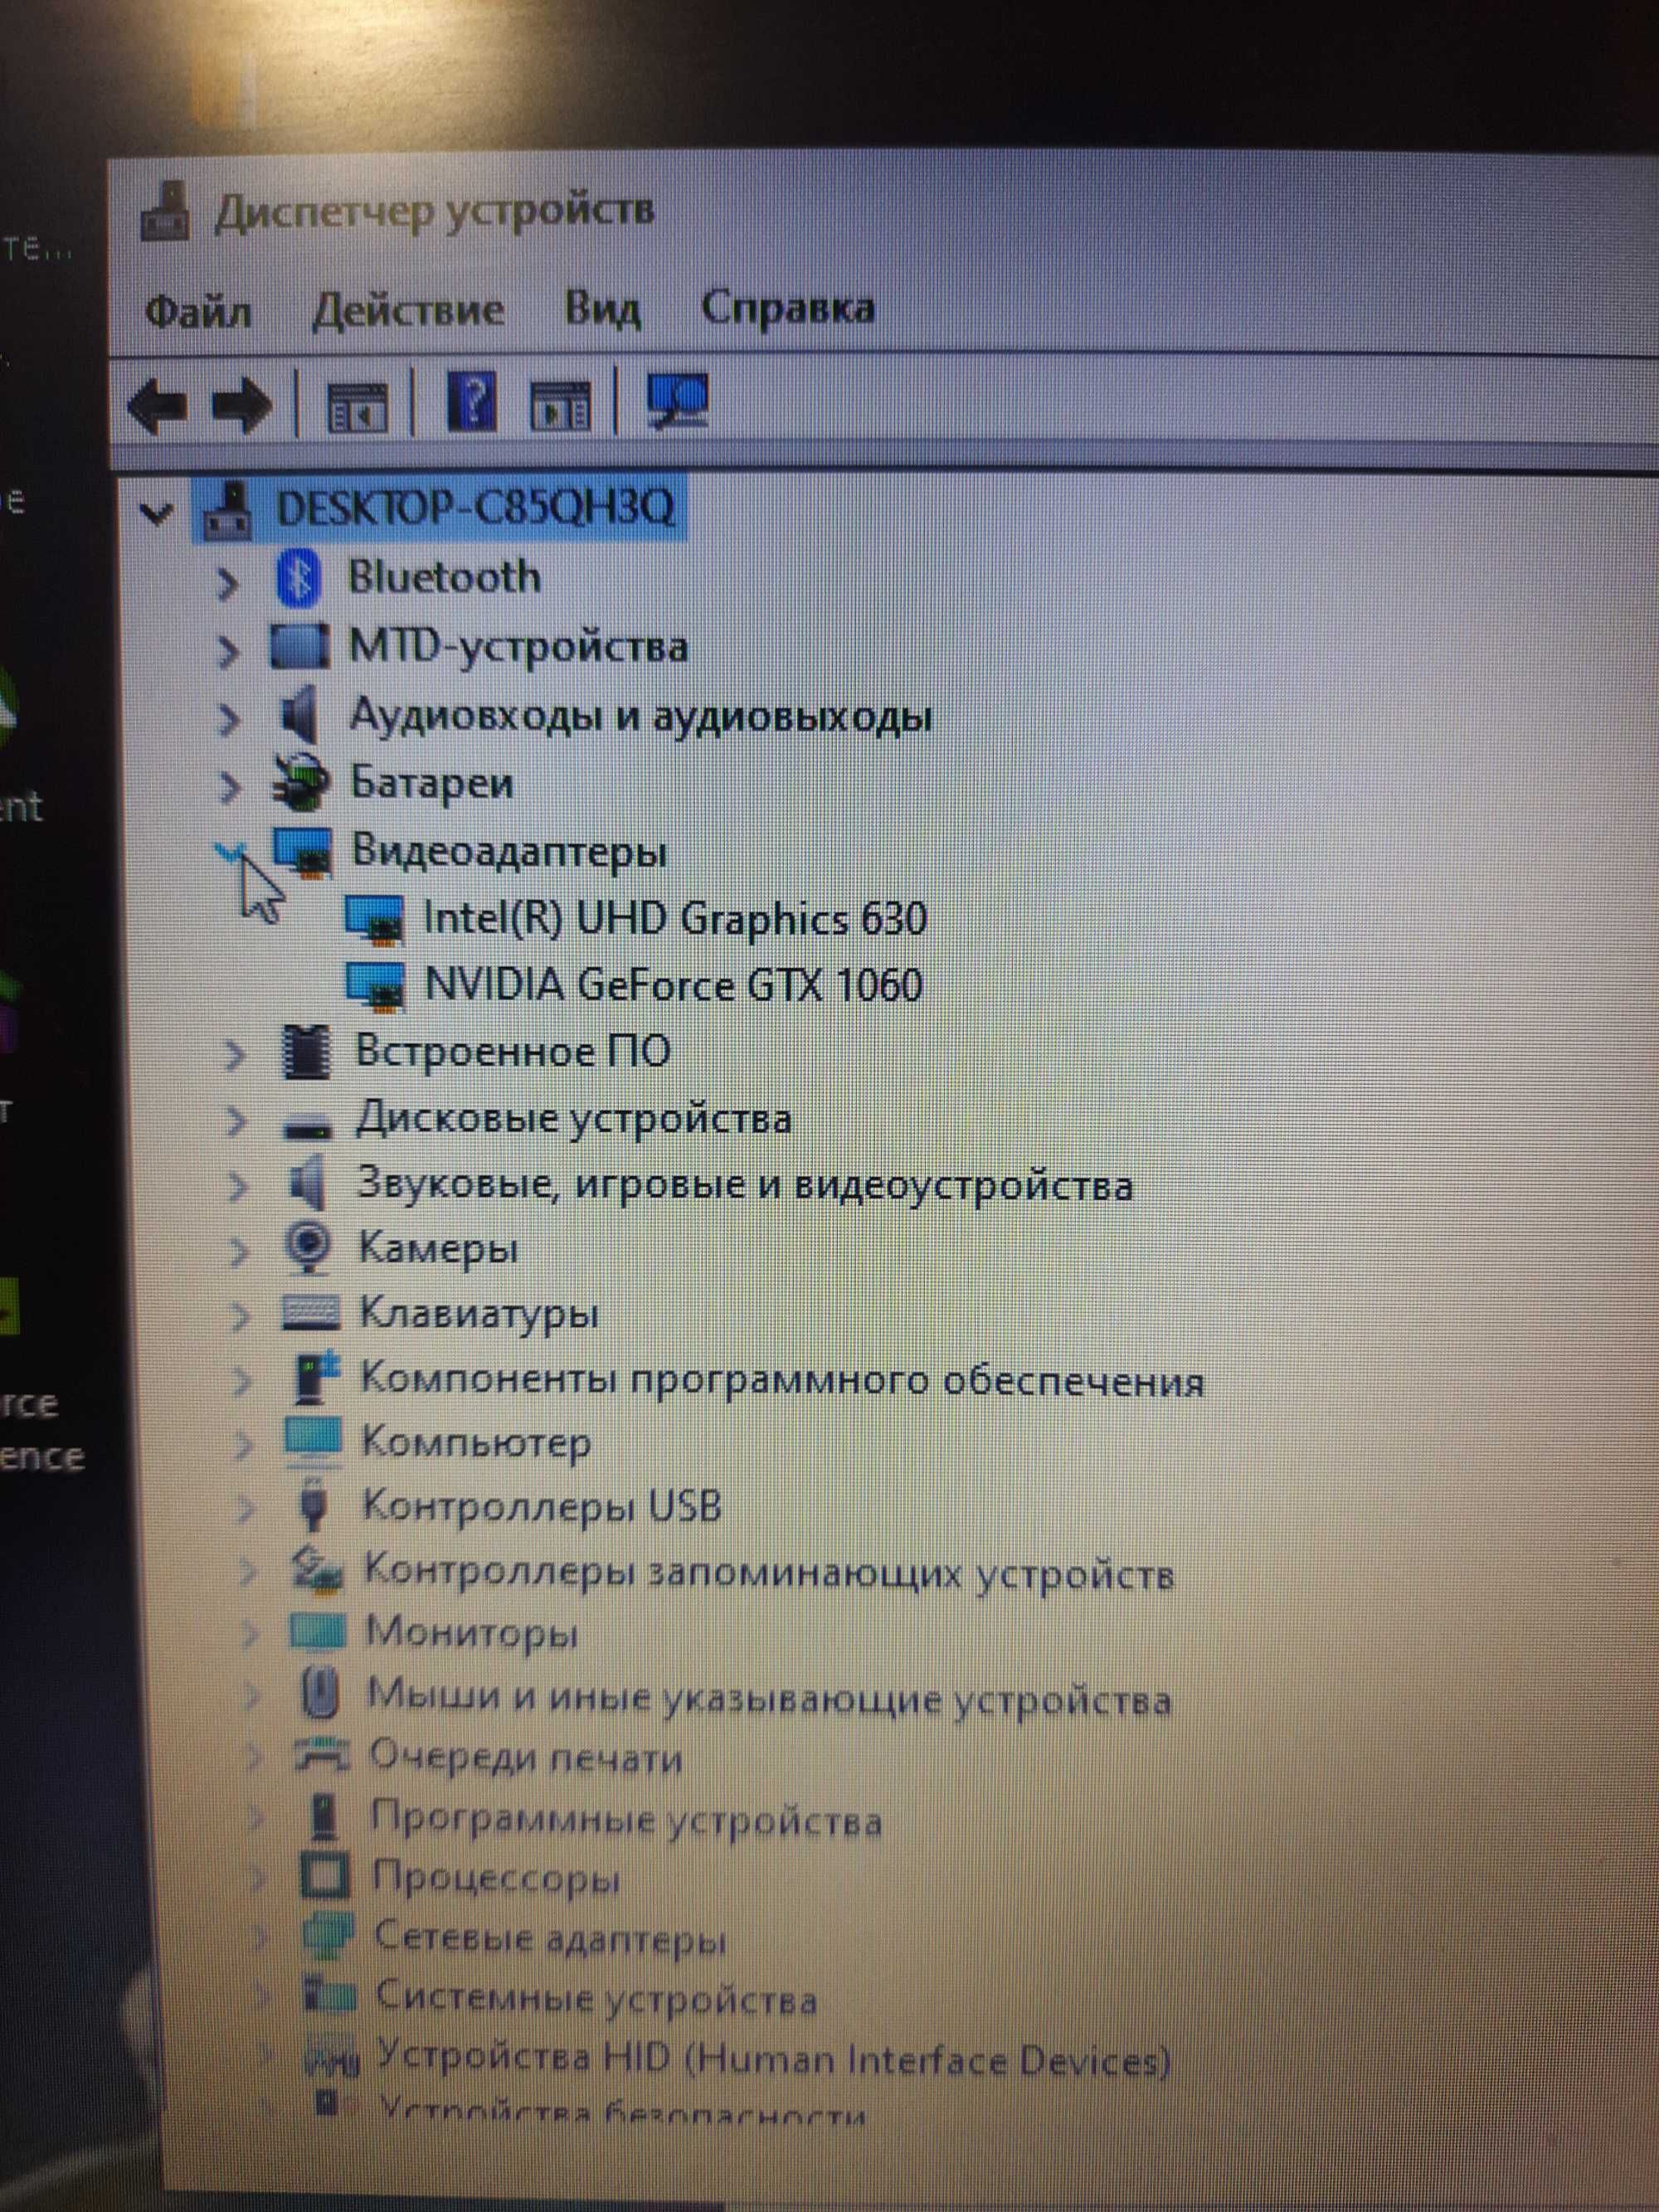Image resolution: width=1659 pixels, height=2212 pixels.
Task: Click the Процессоры icon
Action: click(x=325, y=1877)
